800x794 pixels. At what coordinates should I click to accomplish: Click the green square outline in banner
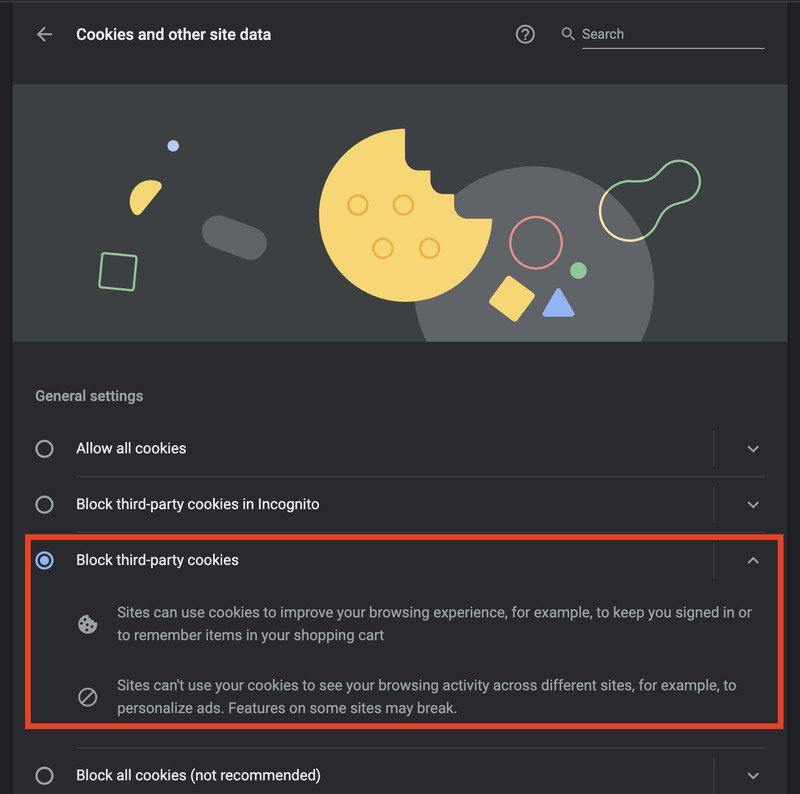click(x=118, y=271)
